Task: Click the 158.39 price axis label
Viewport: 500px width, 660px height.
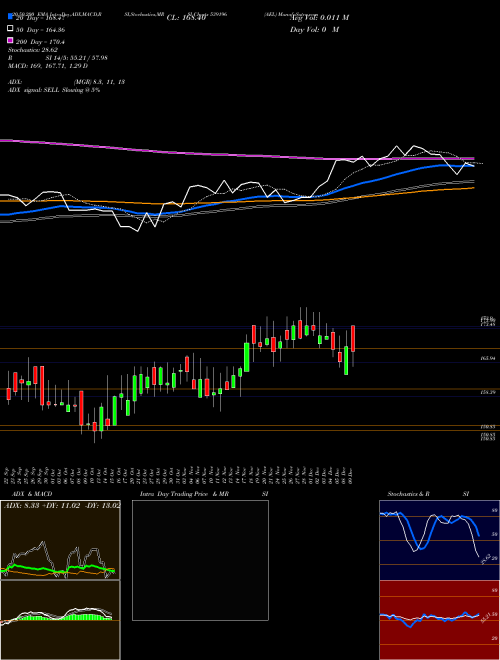Action: pos(487,392)
